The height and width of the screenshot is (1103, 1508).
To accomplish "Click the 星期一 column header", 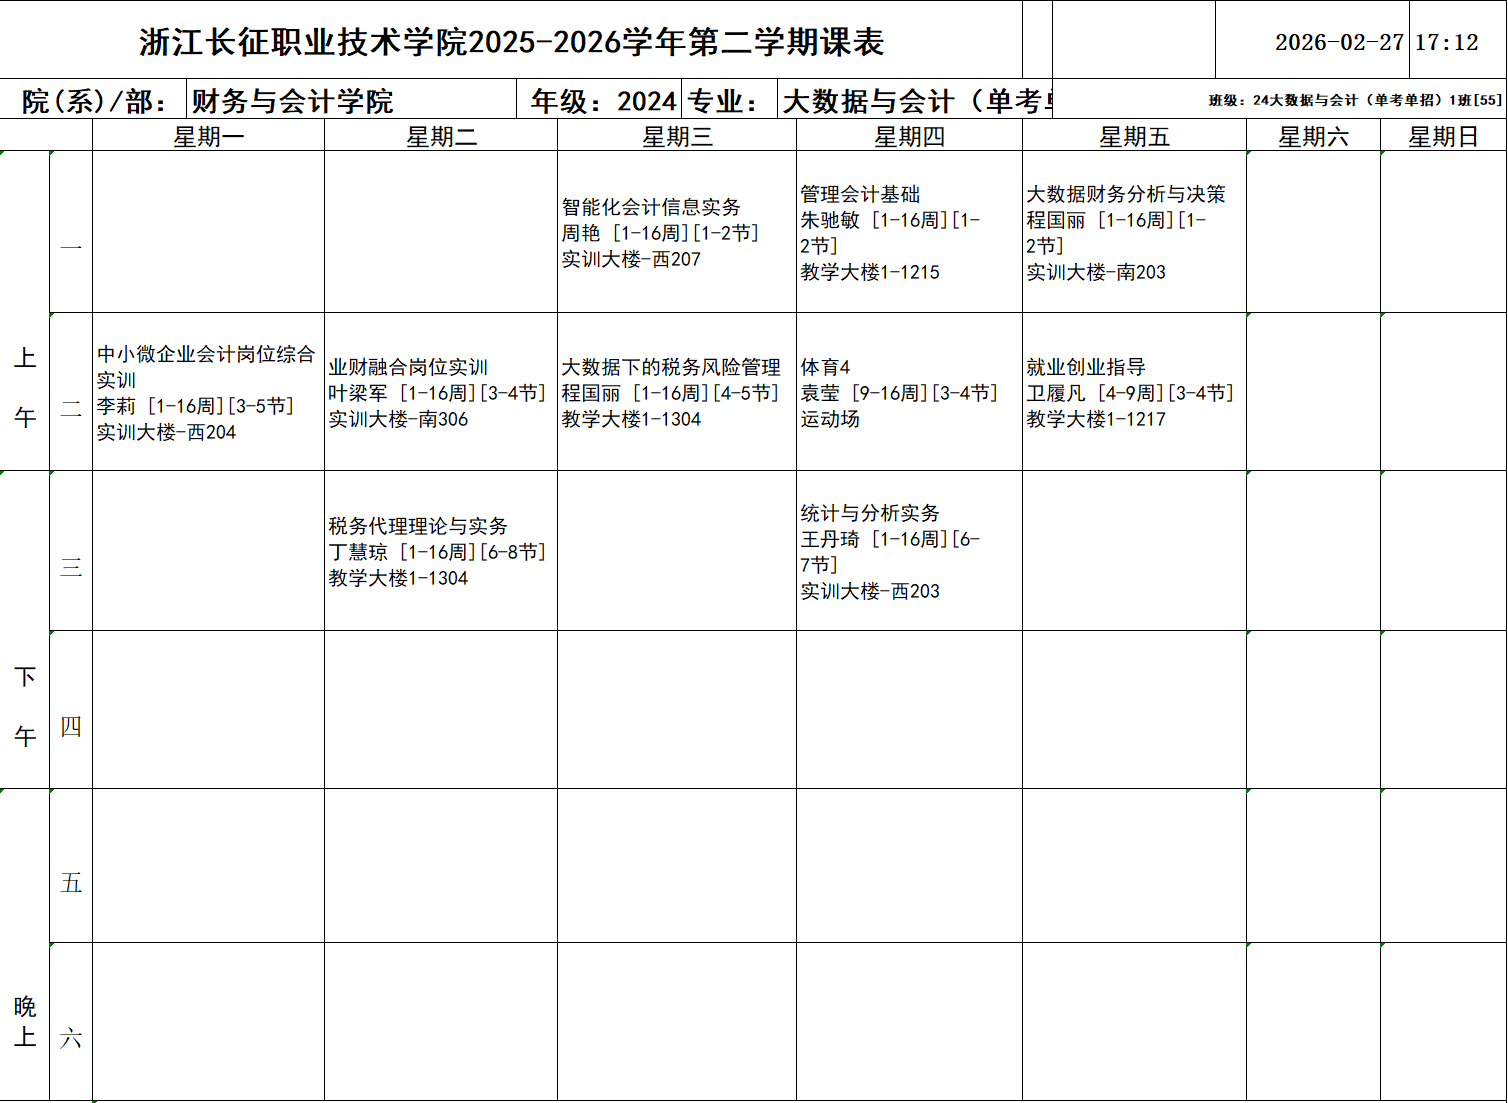I will coord(208,136).
